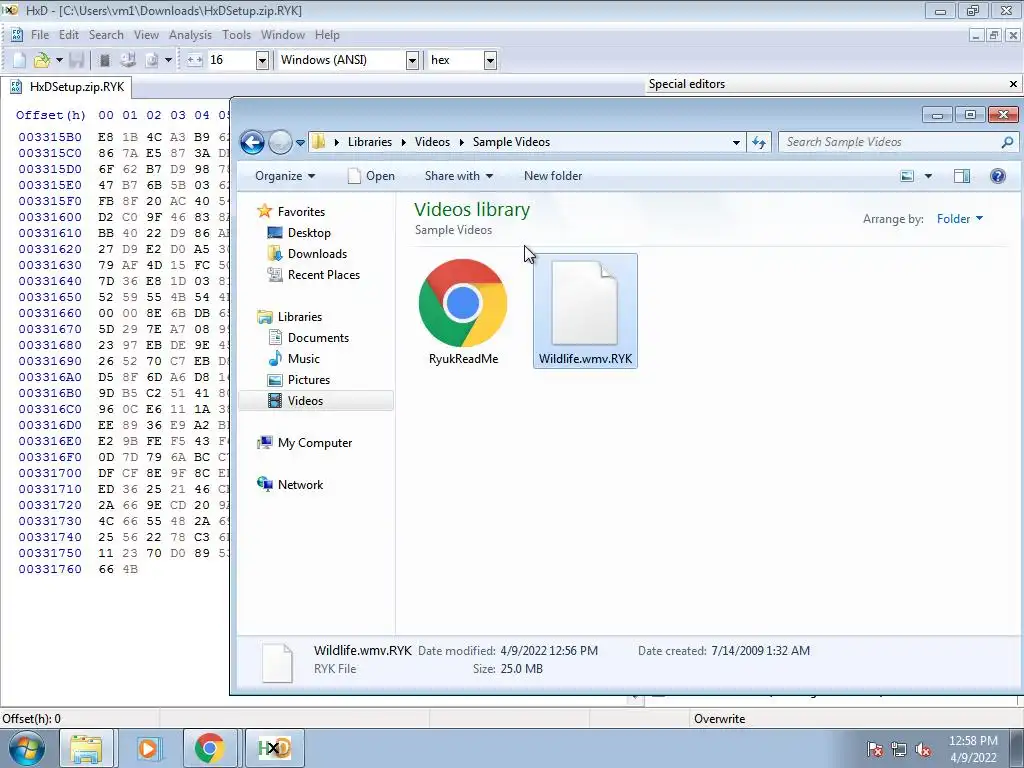The image size is (1024, 768).
Task: Click Libraries in the address breadcrumb
Action: (x=370, y=142)
